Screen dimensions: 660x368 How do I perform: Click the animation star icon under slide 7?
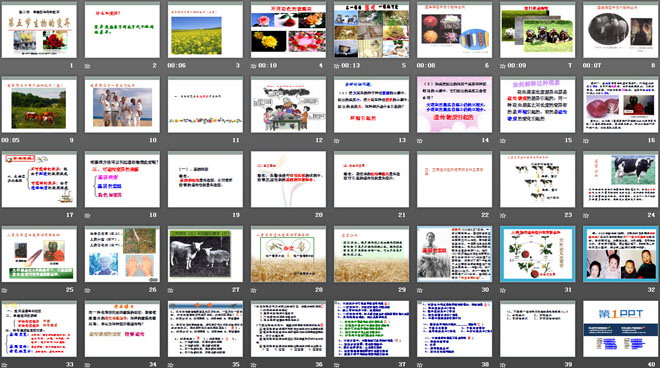[503, 66]
